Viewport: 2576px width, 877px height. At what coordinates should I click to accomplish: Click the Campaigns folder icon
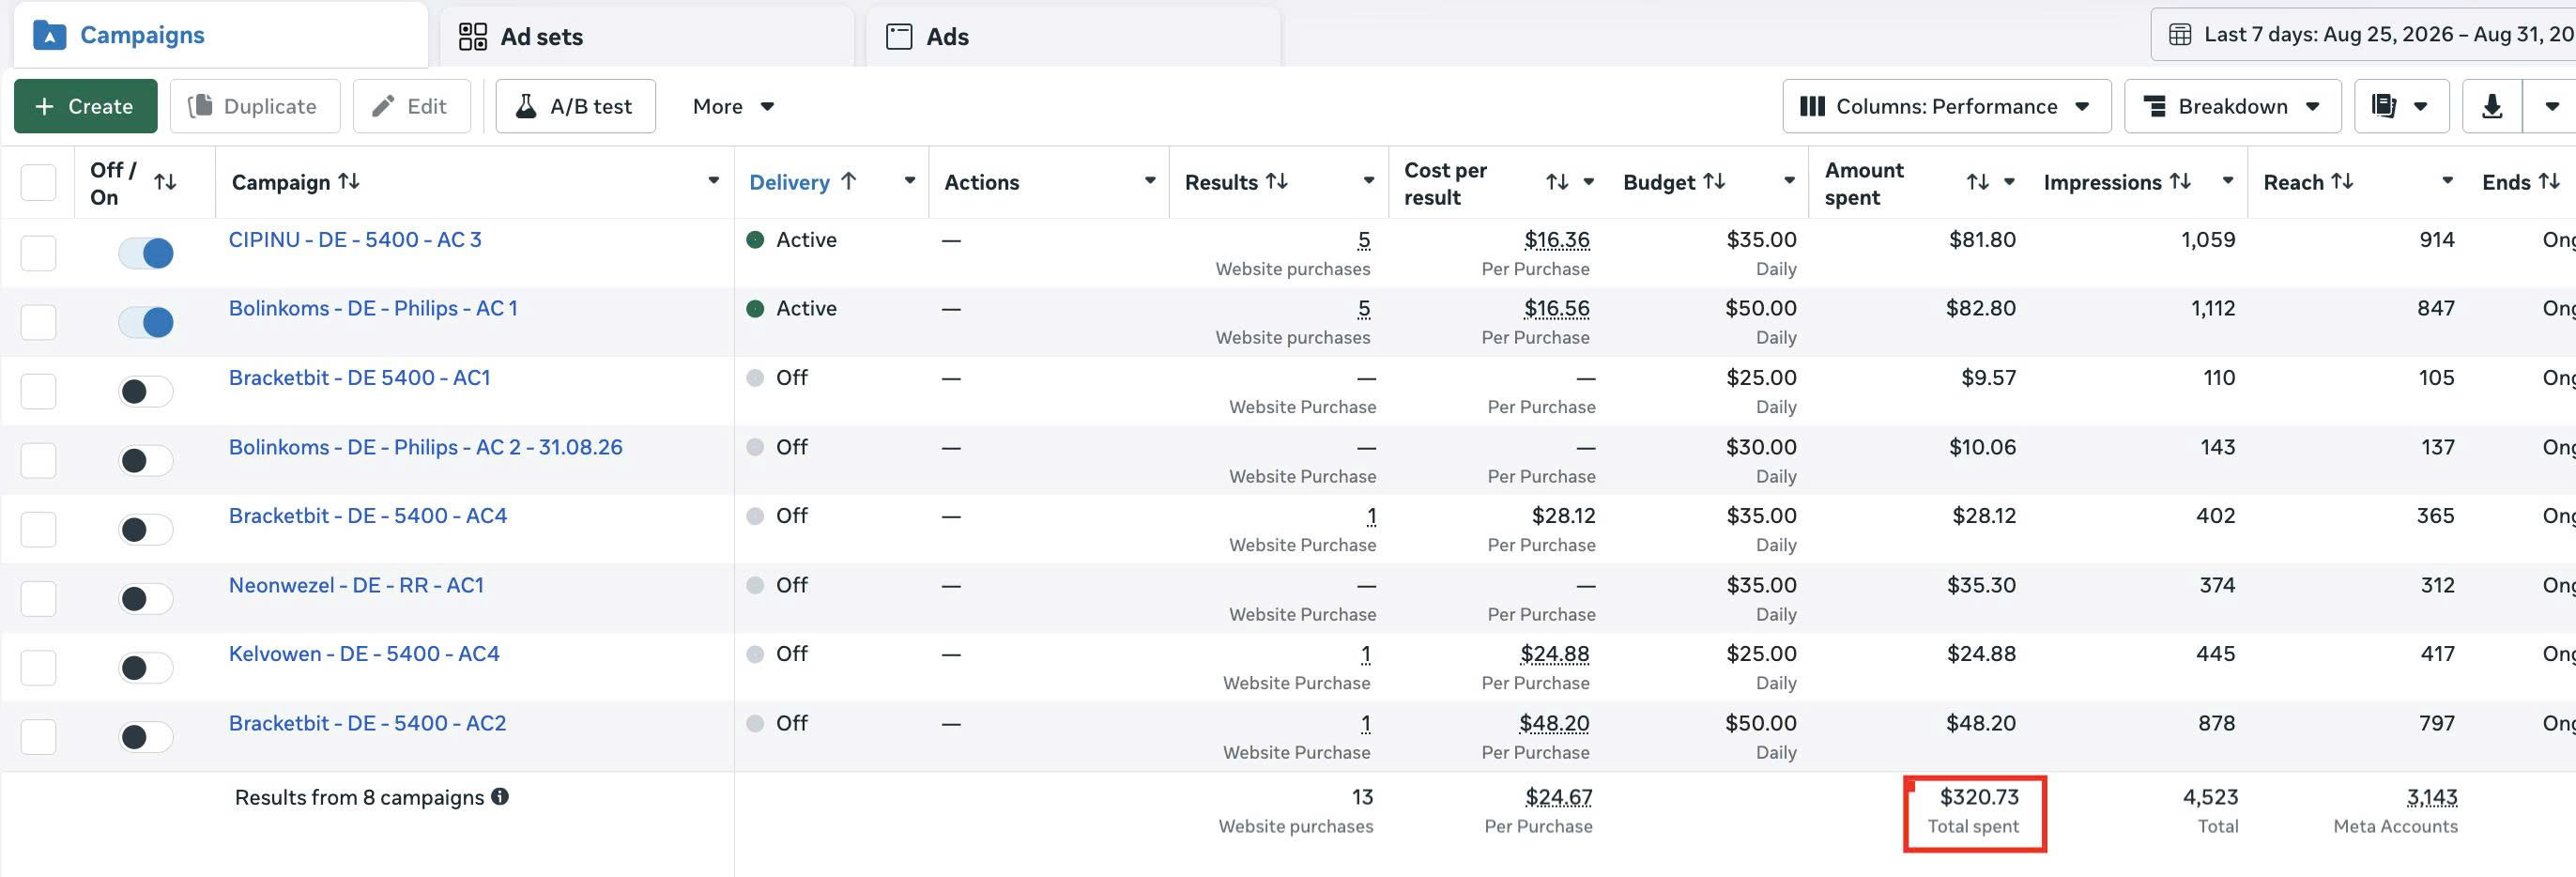click(x=49, y=36)
